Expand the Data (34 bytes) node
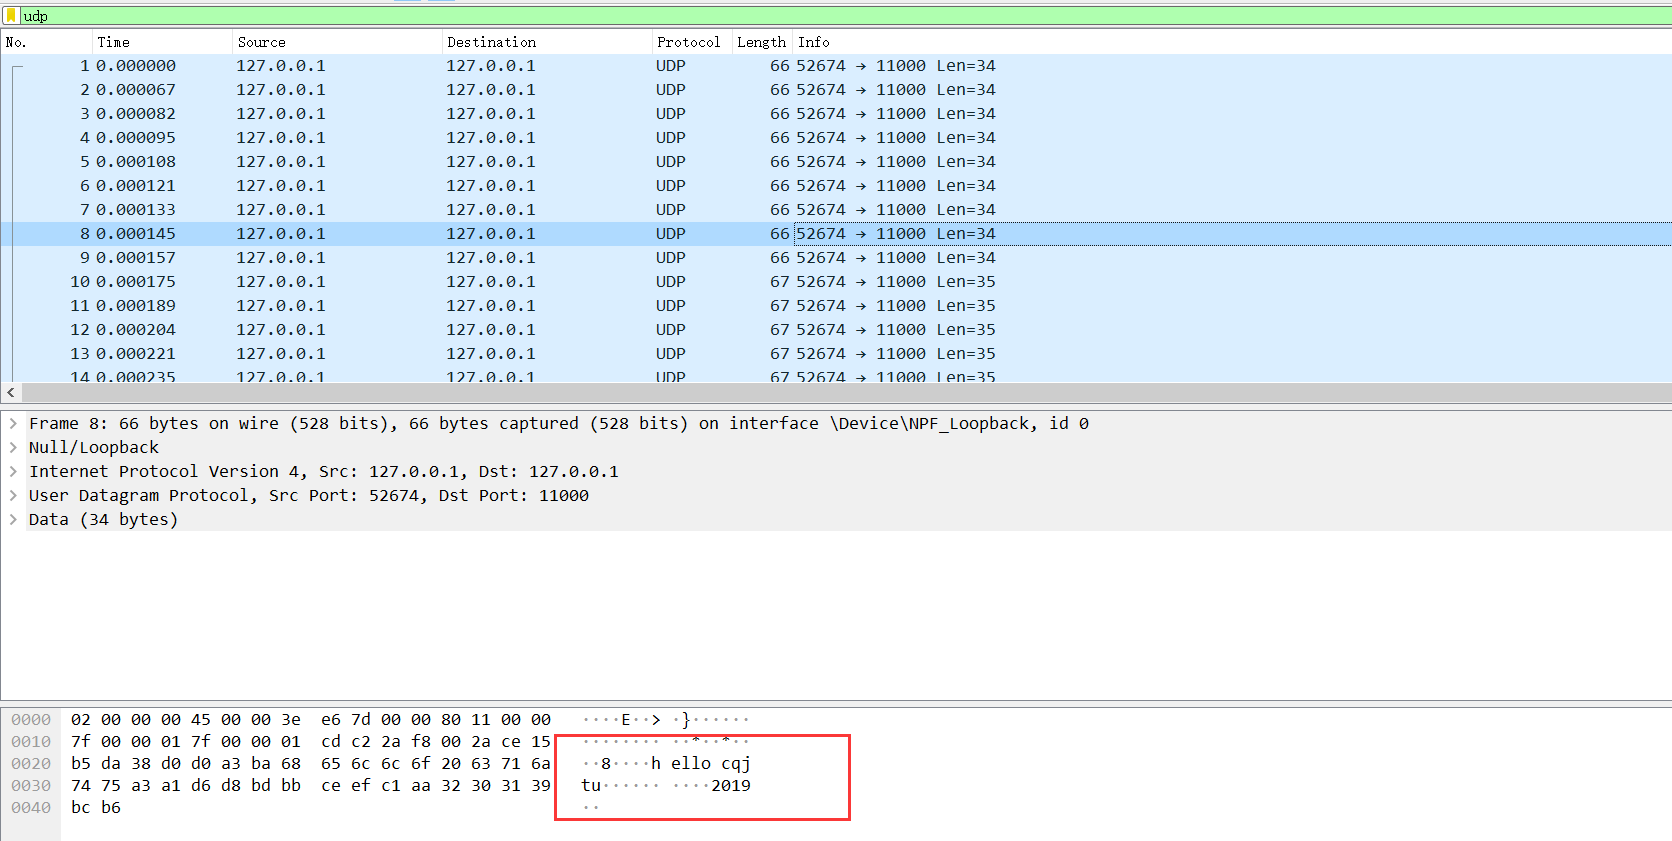 pos(13,519)
